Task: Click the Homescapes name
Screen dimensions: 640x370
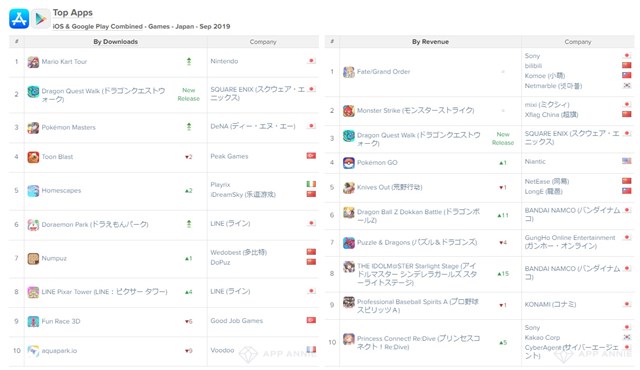Action: point(61,191)
